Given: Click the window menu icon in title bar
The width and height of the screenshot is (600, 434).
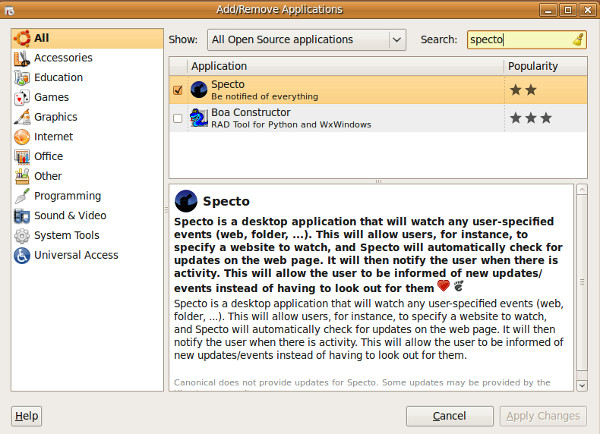Looking at the screenshot, I should [x=10, y=10].
